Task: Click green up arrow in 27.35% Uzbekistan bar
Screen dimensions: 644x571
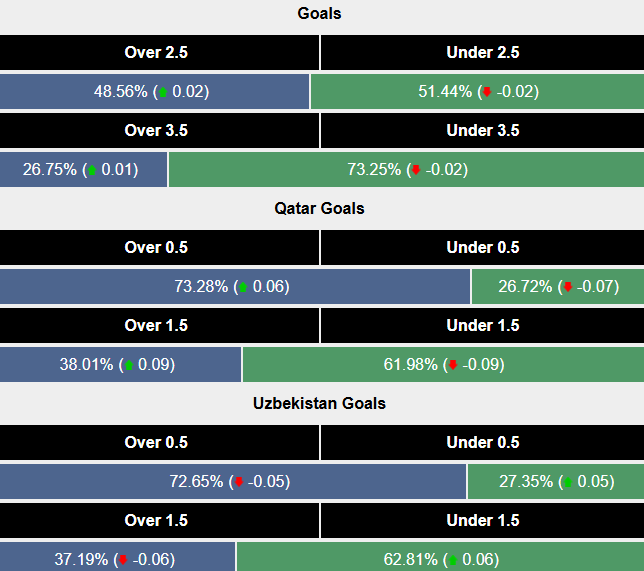Action: click(567, 482)
